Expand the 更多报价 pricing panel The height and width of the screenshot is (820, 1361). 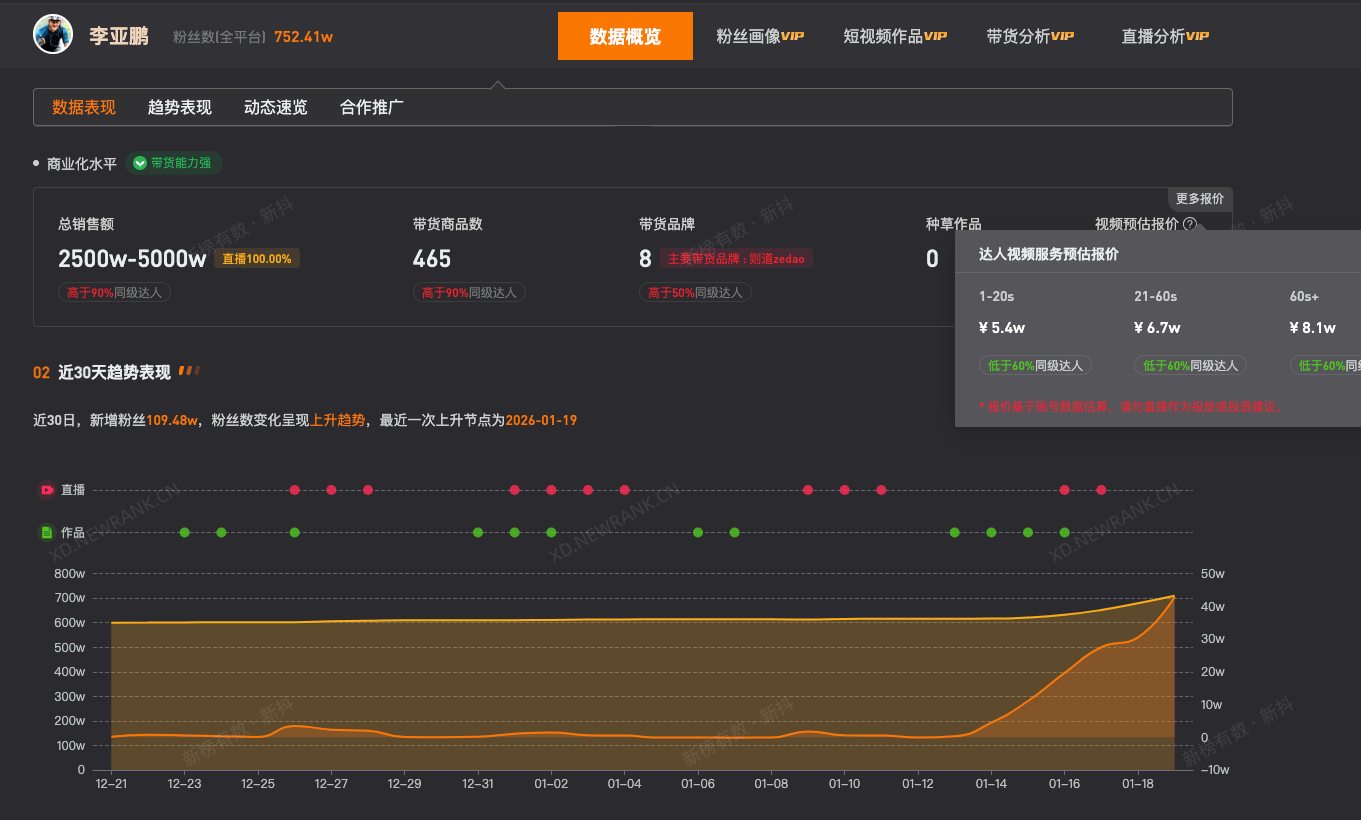pyautogui.click(x=1199, y=198)
